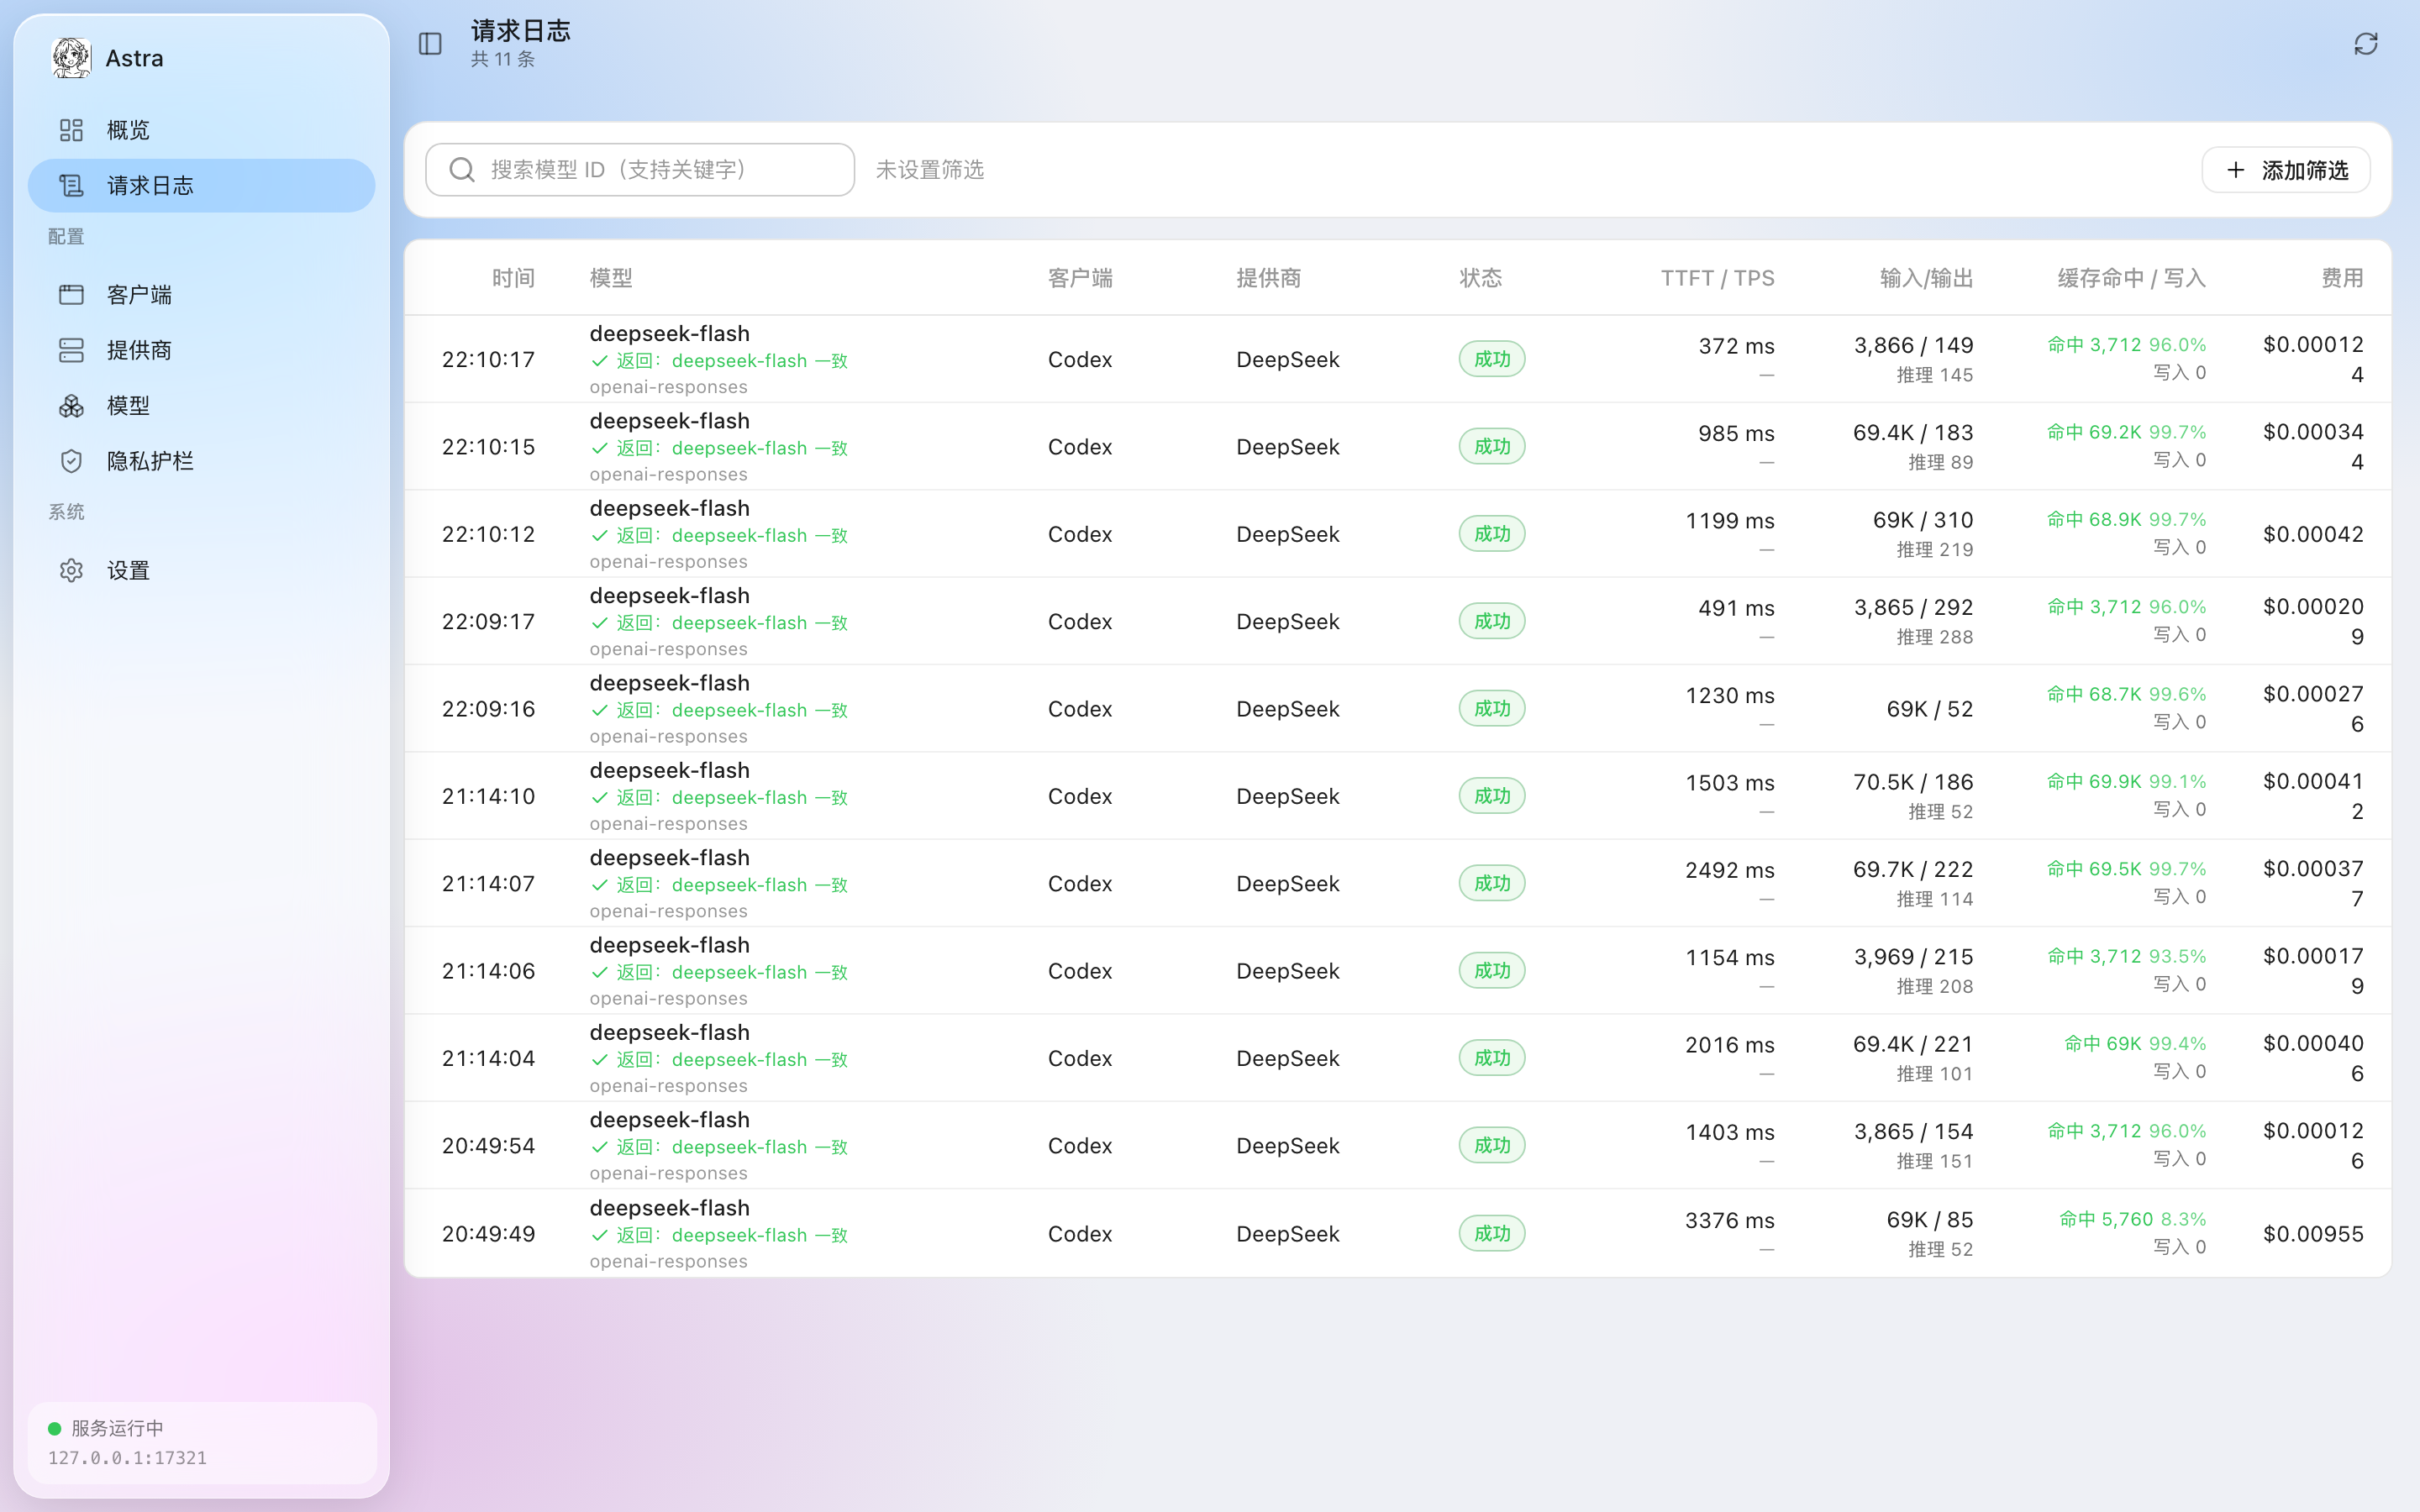The height and width of the screenshot is (1512, 2420).
Task: Click 成功 badge in 22:09:16 row
Action: pyautogui.click(x=1492, y=709)
